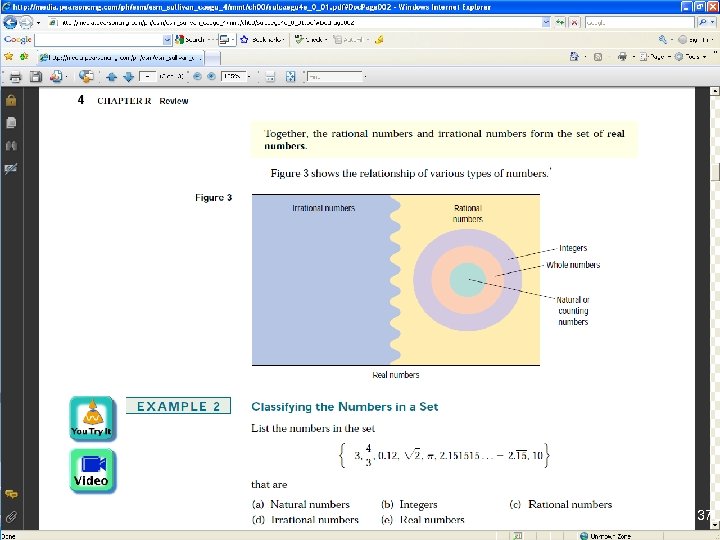
Task: Click into the Google toolbar search field
Action: 99,40
